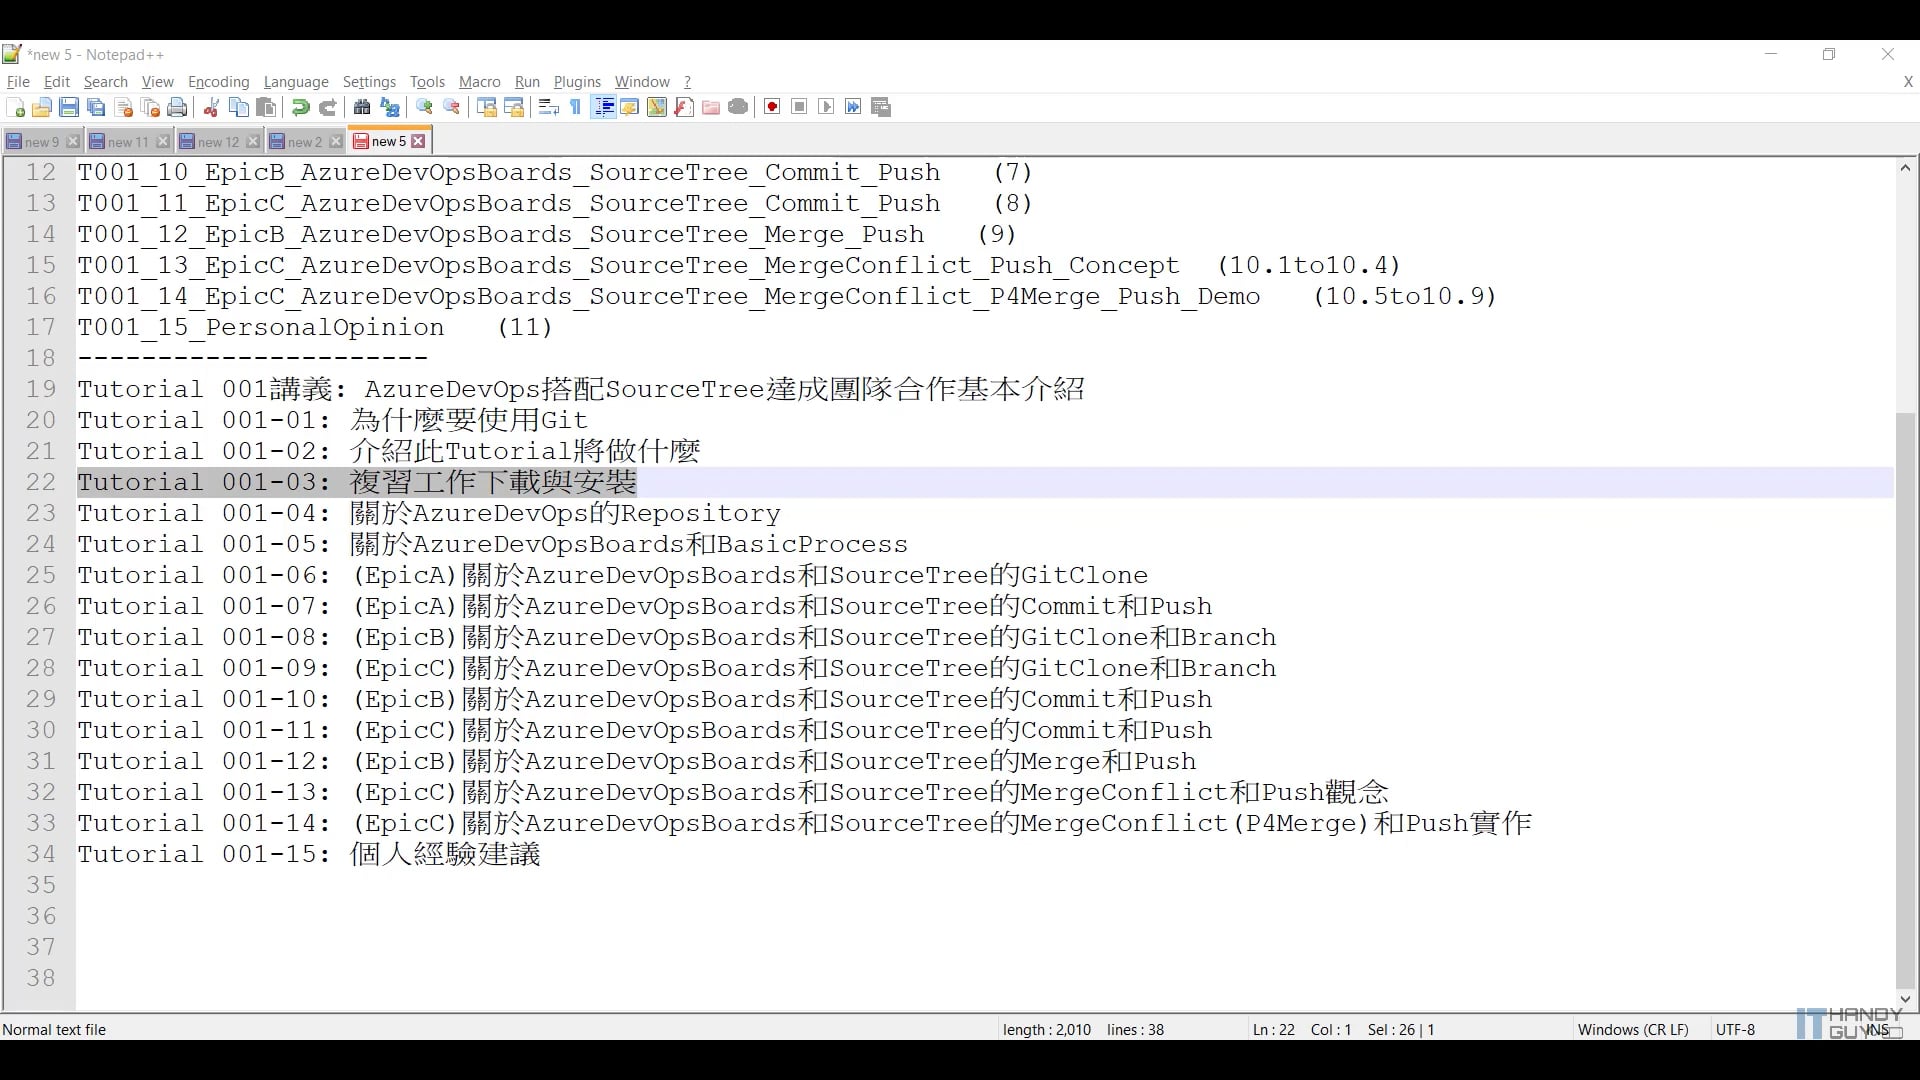Open Find with the binoculars icon

tap(362, 108)
